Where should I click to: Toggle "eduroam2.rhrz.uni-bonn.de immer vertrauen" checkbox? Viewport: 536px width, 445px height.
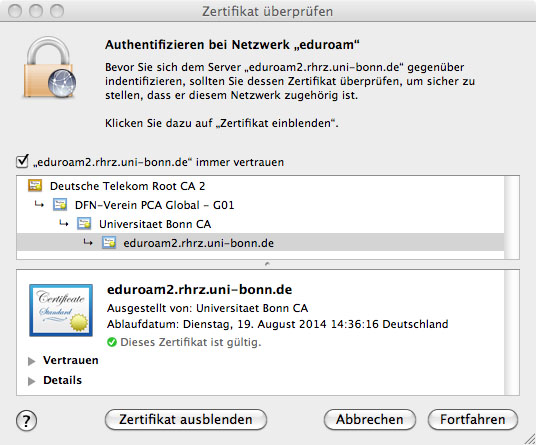tap(22, 161)
